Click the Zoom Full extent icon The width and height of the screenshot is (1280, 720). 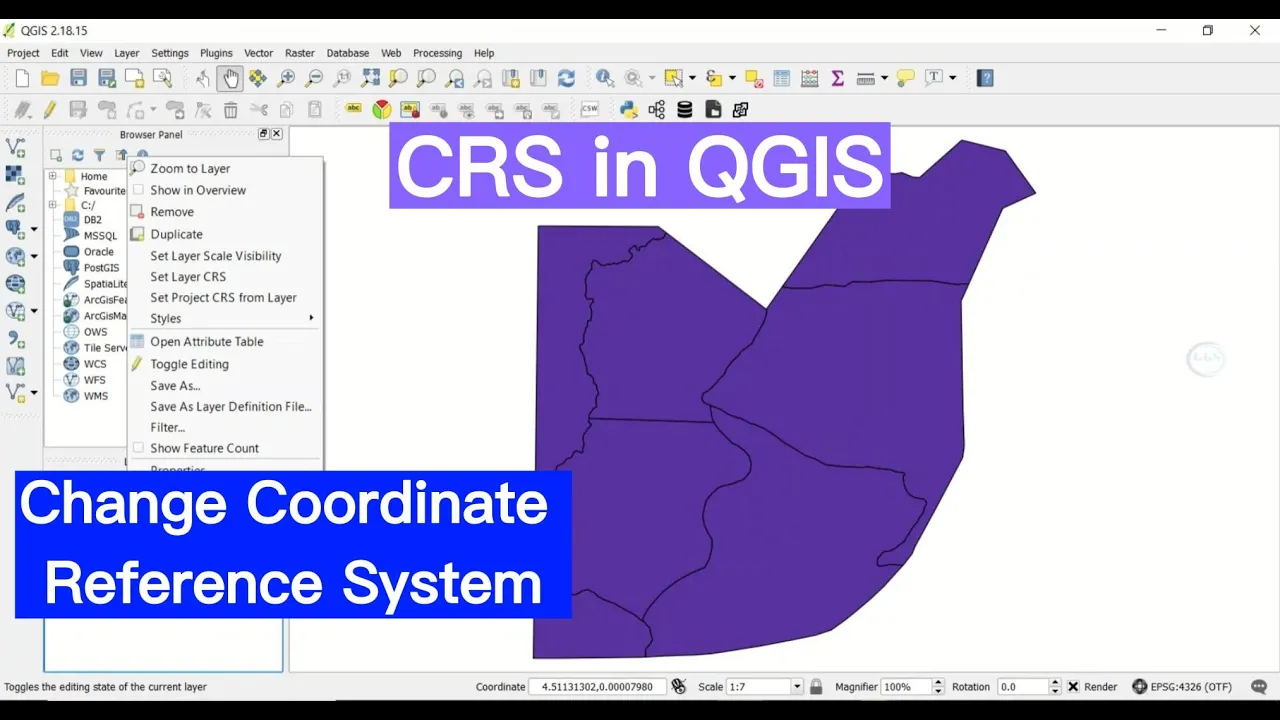370,78
